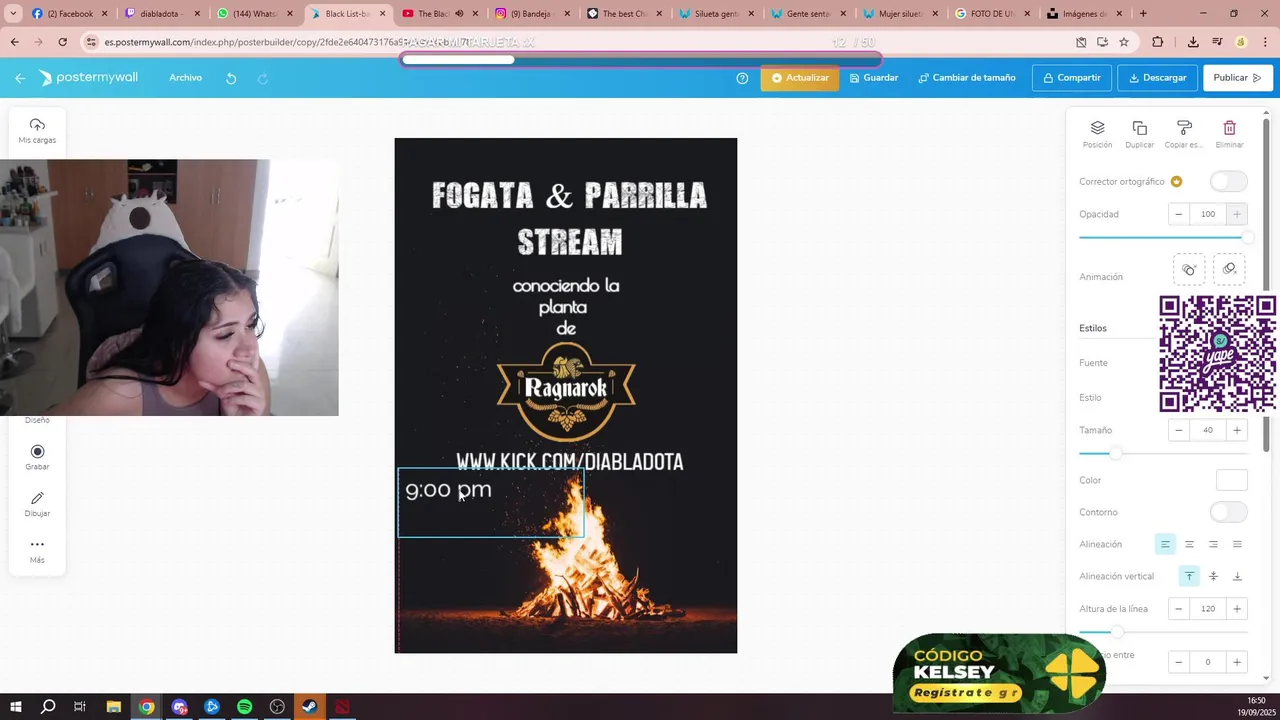
Task: Increase Opacidad value
Action: 1237,214
